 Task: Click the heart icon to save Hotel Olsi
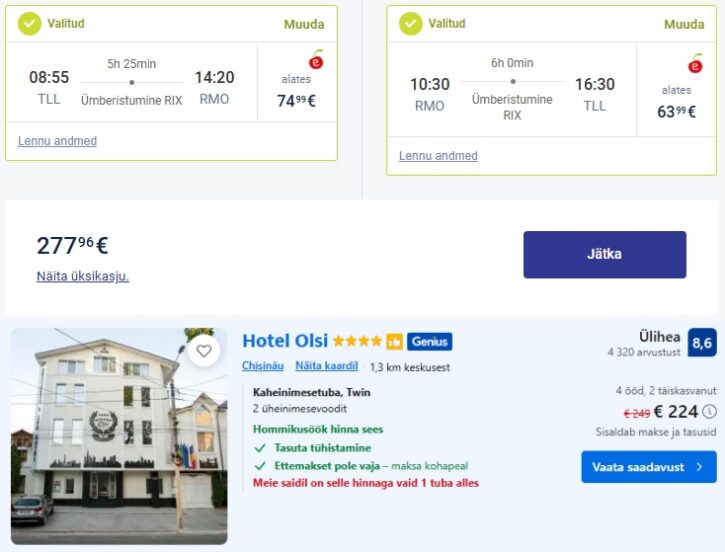pyautogui.click(x=204, y=351)
